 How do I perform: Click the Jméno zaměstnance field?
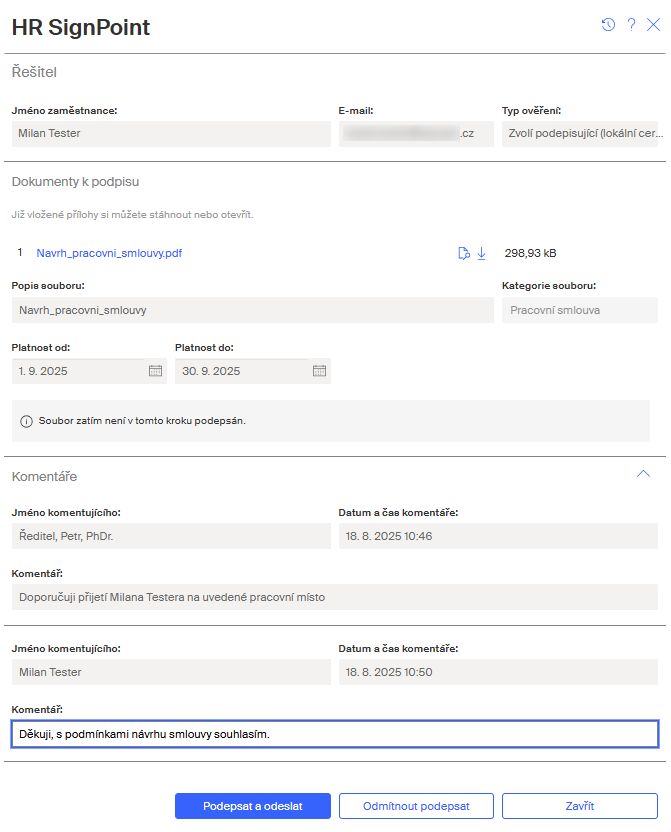point(171,134)
